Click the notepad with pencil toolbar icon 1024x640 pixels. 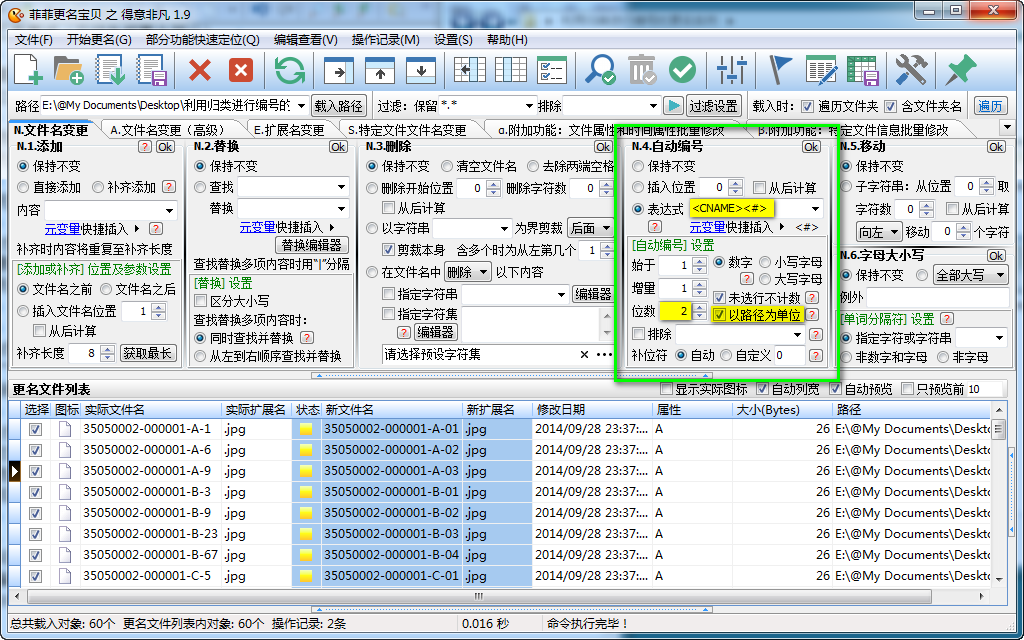coord(822,70)
